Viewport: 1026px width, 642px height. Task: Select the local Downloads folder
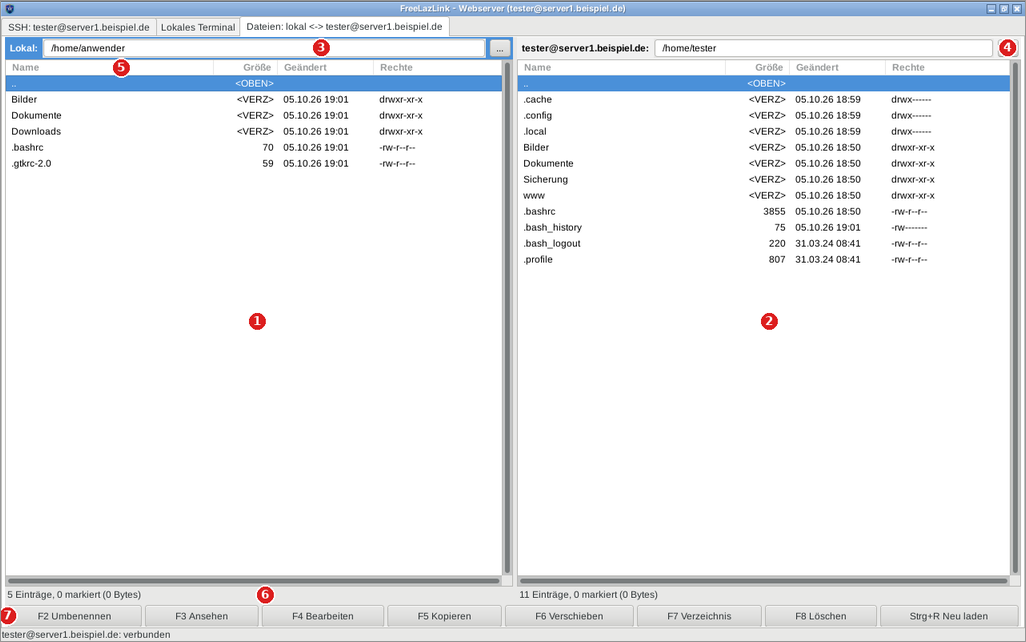[254, 132]
